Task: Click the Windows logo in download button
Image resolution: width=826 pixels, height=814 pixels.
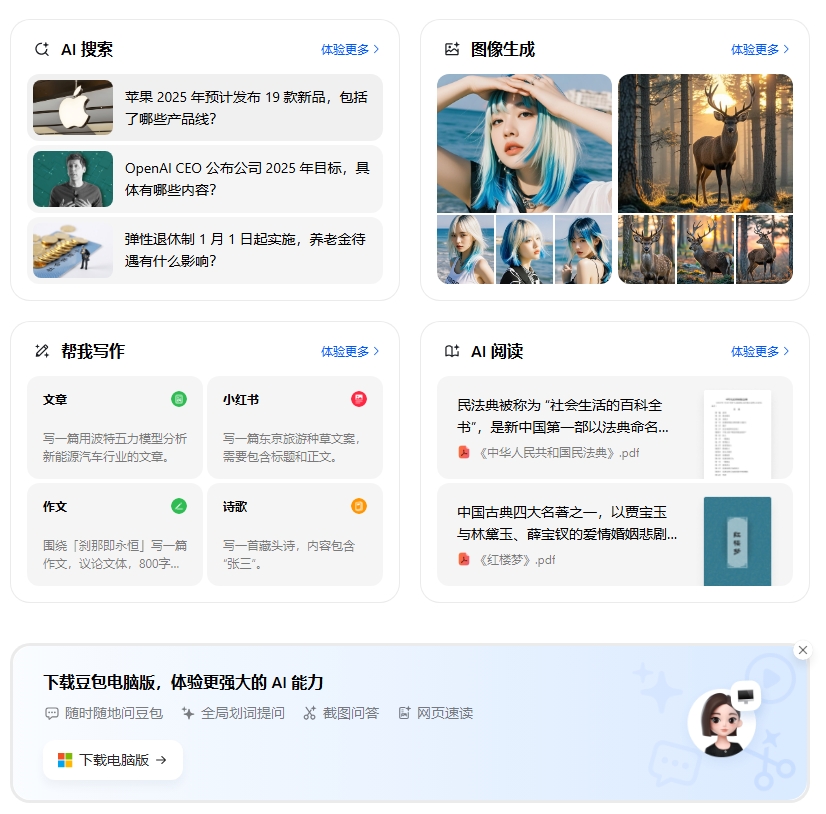Action: point(65,760)
